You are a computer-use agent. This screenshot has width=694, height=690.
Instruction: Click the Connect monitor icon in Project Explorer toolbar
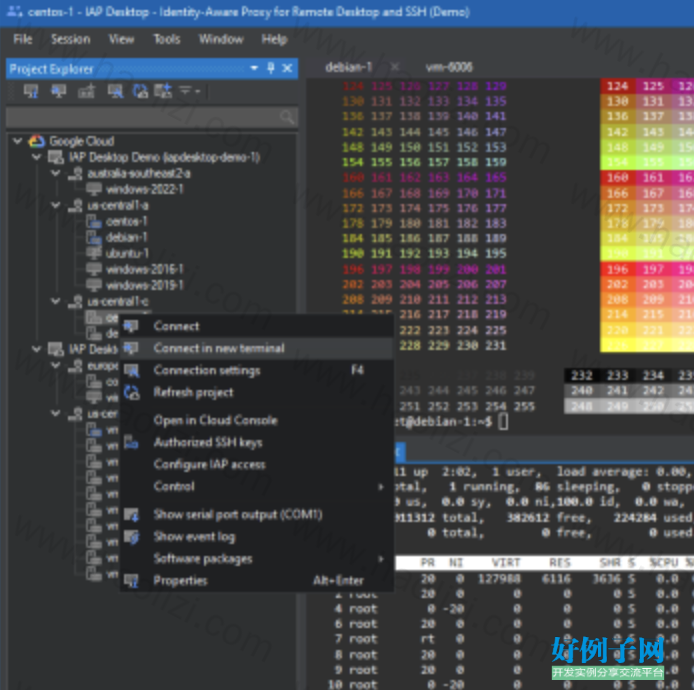(58, 91)
